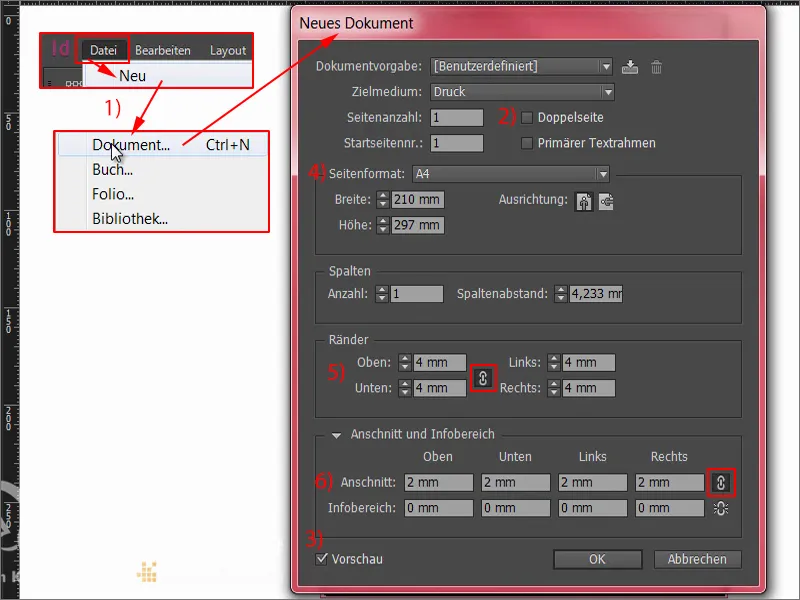Click the Spalten Anzahl field
The height and width of the screenshot is (600, 800).
[x=417, y=294]
